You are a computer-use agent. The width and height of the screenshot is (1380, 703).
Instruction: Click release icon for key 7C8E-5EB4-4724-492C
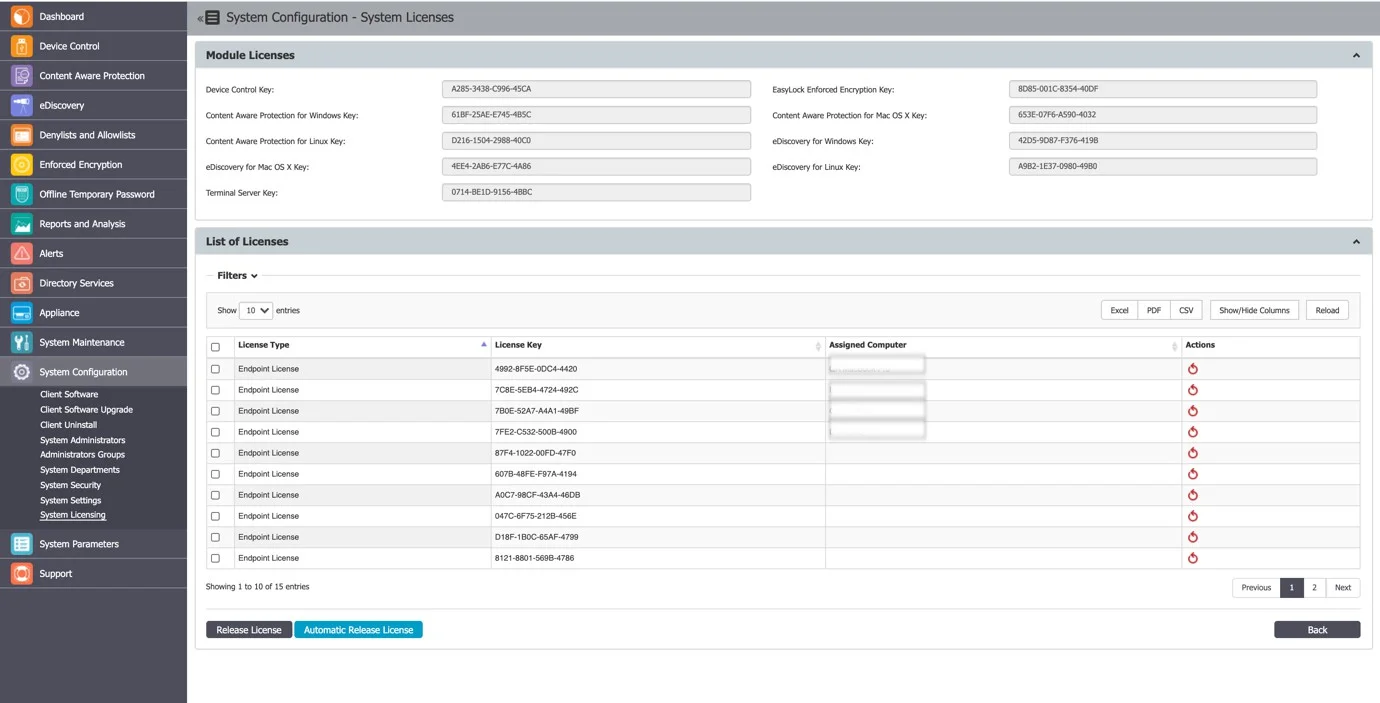tap(1192, 390)
